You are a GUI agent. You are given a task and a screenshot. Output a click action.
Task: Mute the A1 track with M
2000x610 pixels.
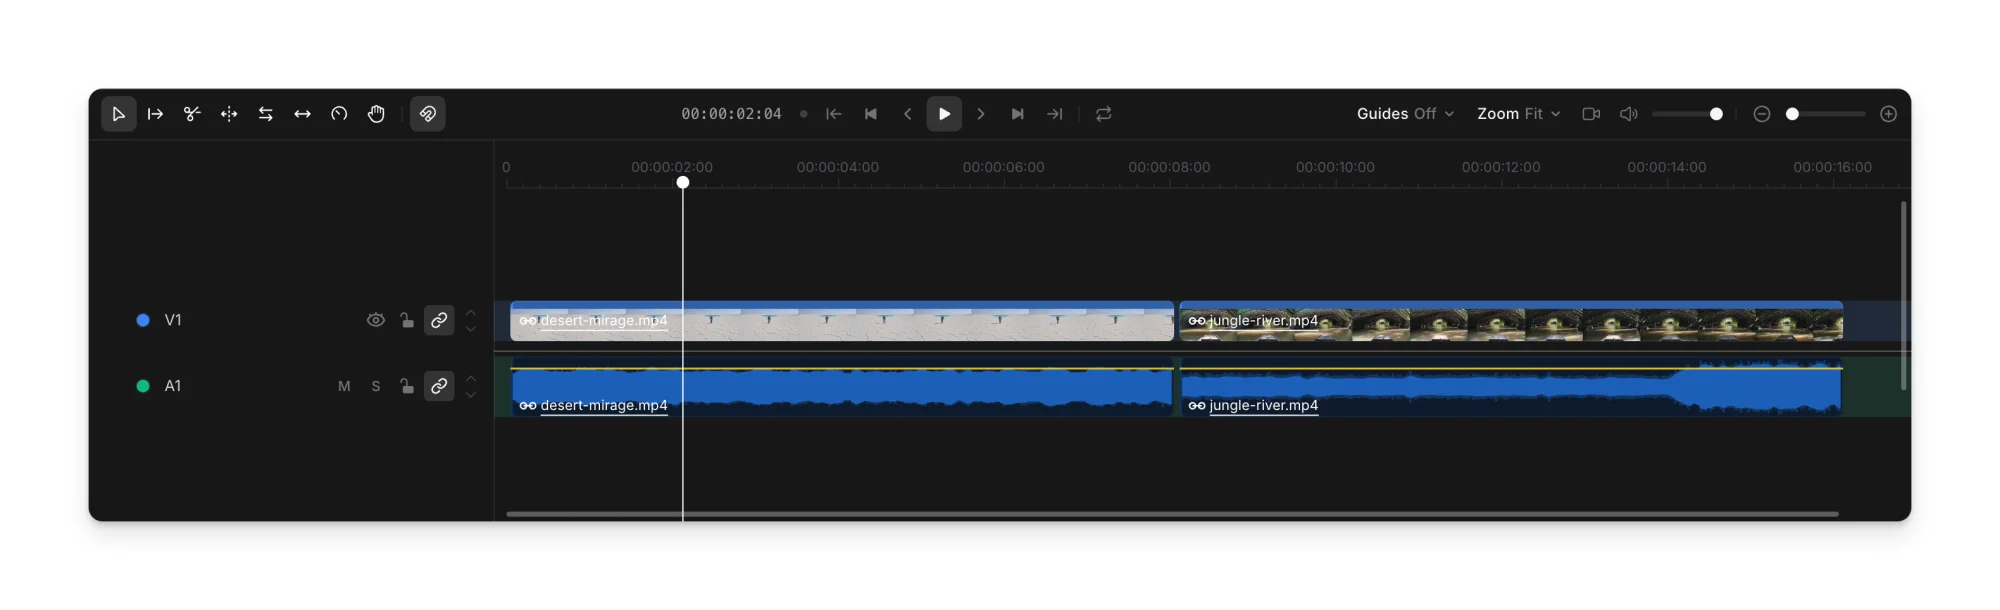[x=344, y=386]
